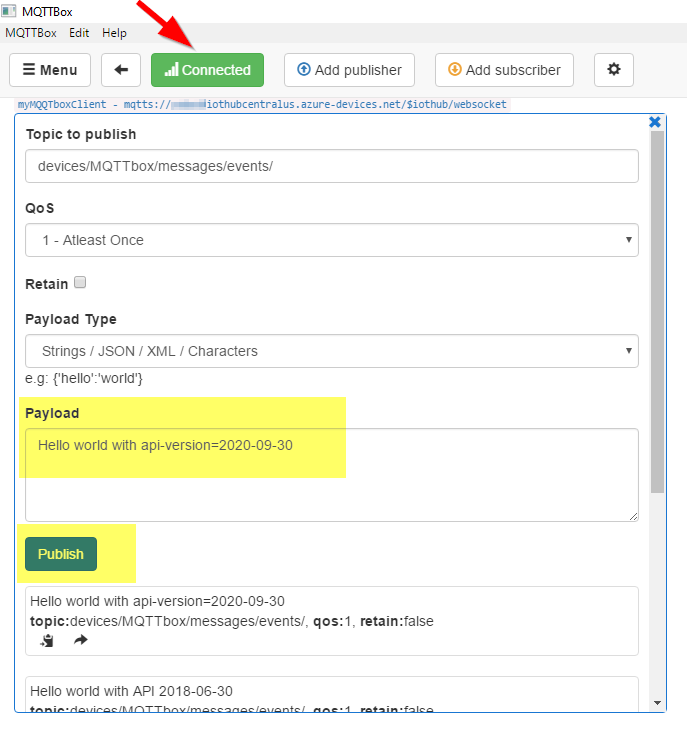Copy payload icon for api-version=2020-09-30 message

(x=47, y=641)
